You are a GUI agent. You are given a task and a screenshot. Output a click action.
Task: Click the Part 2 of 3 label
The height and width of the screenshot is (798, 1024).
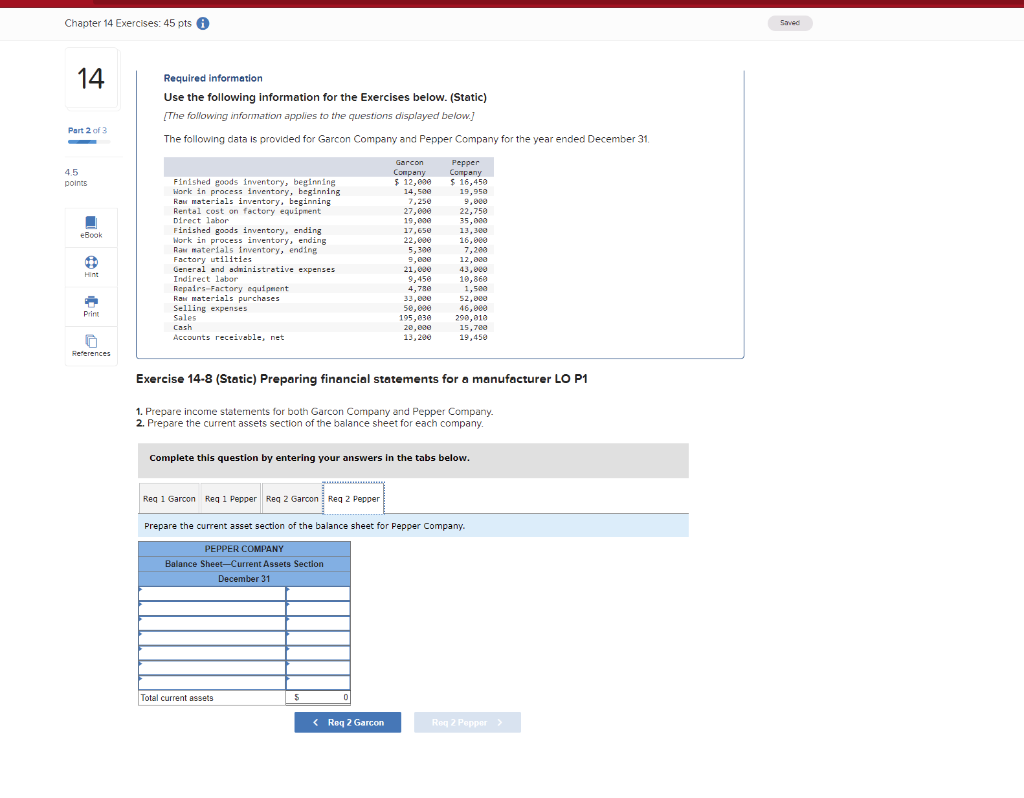(x=88, y=131)
